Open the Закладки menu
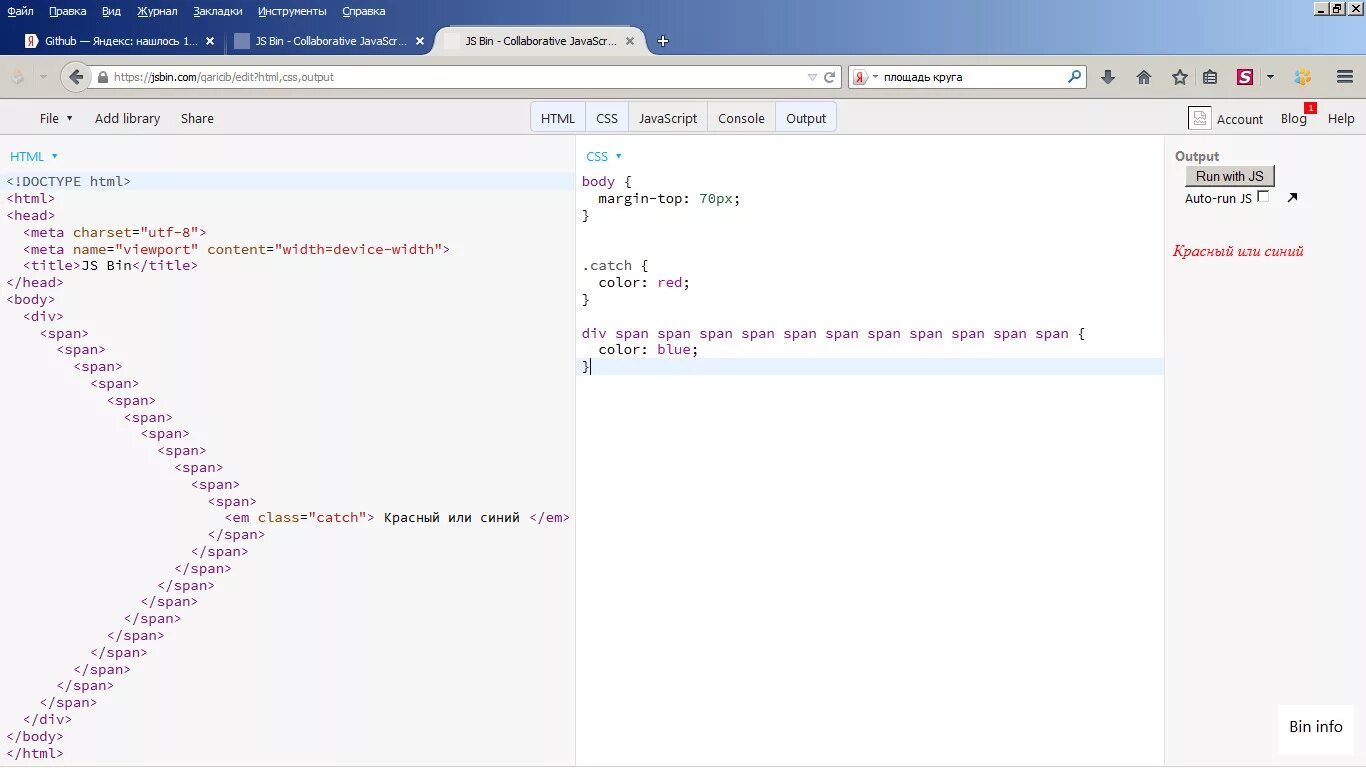The height and width of the screenshot is (768, 1366). pyautogui.click(x=218, y=11)
